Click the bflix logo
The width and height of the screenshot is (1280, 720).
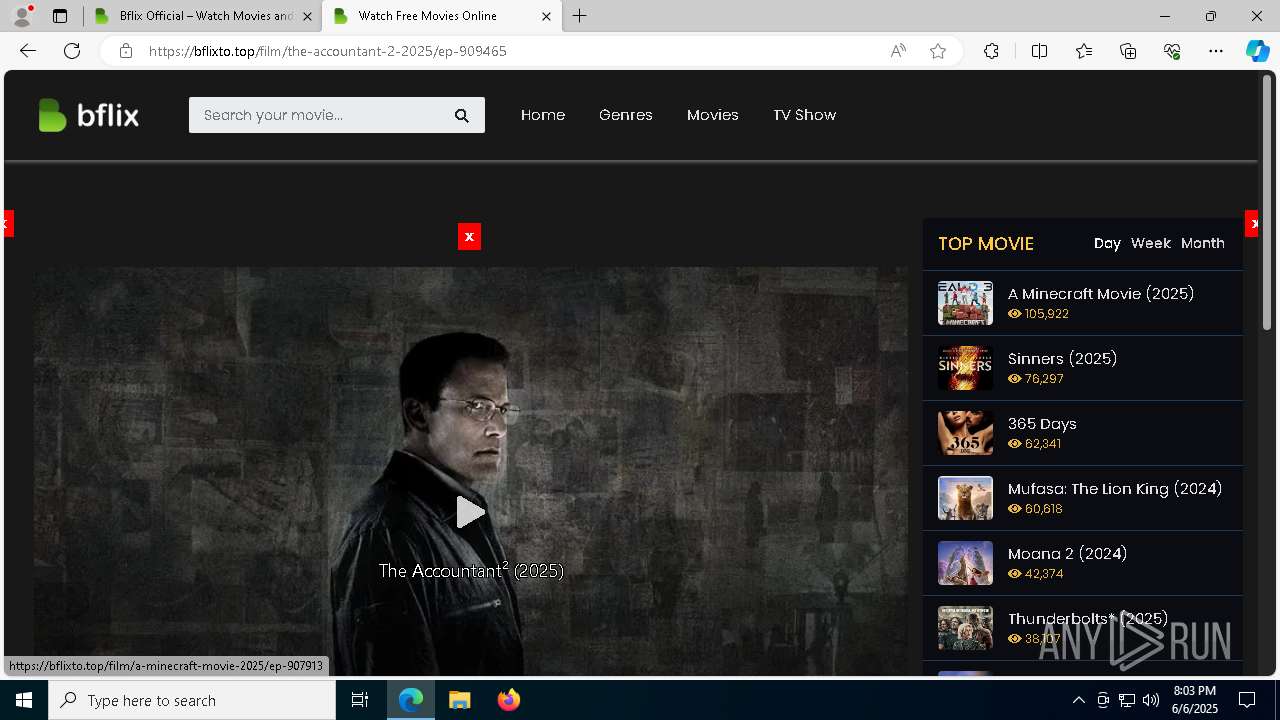(88, 115)
